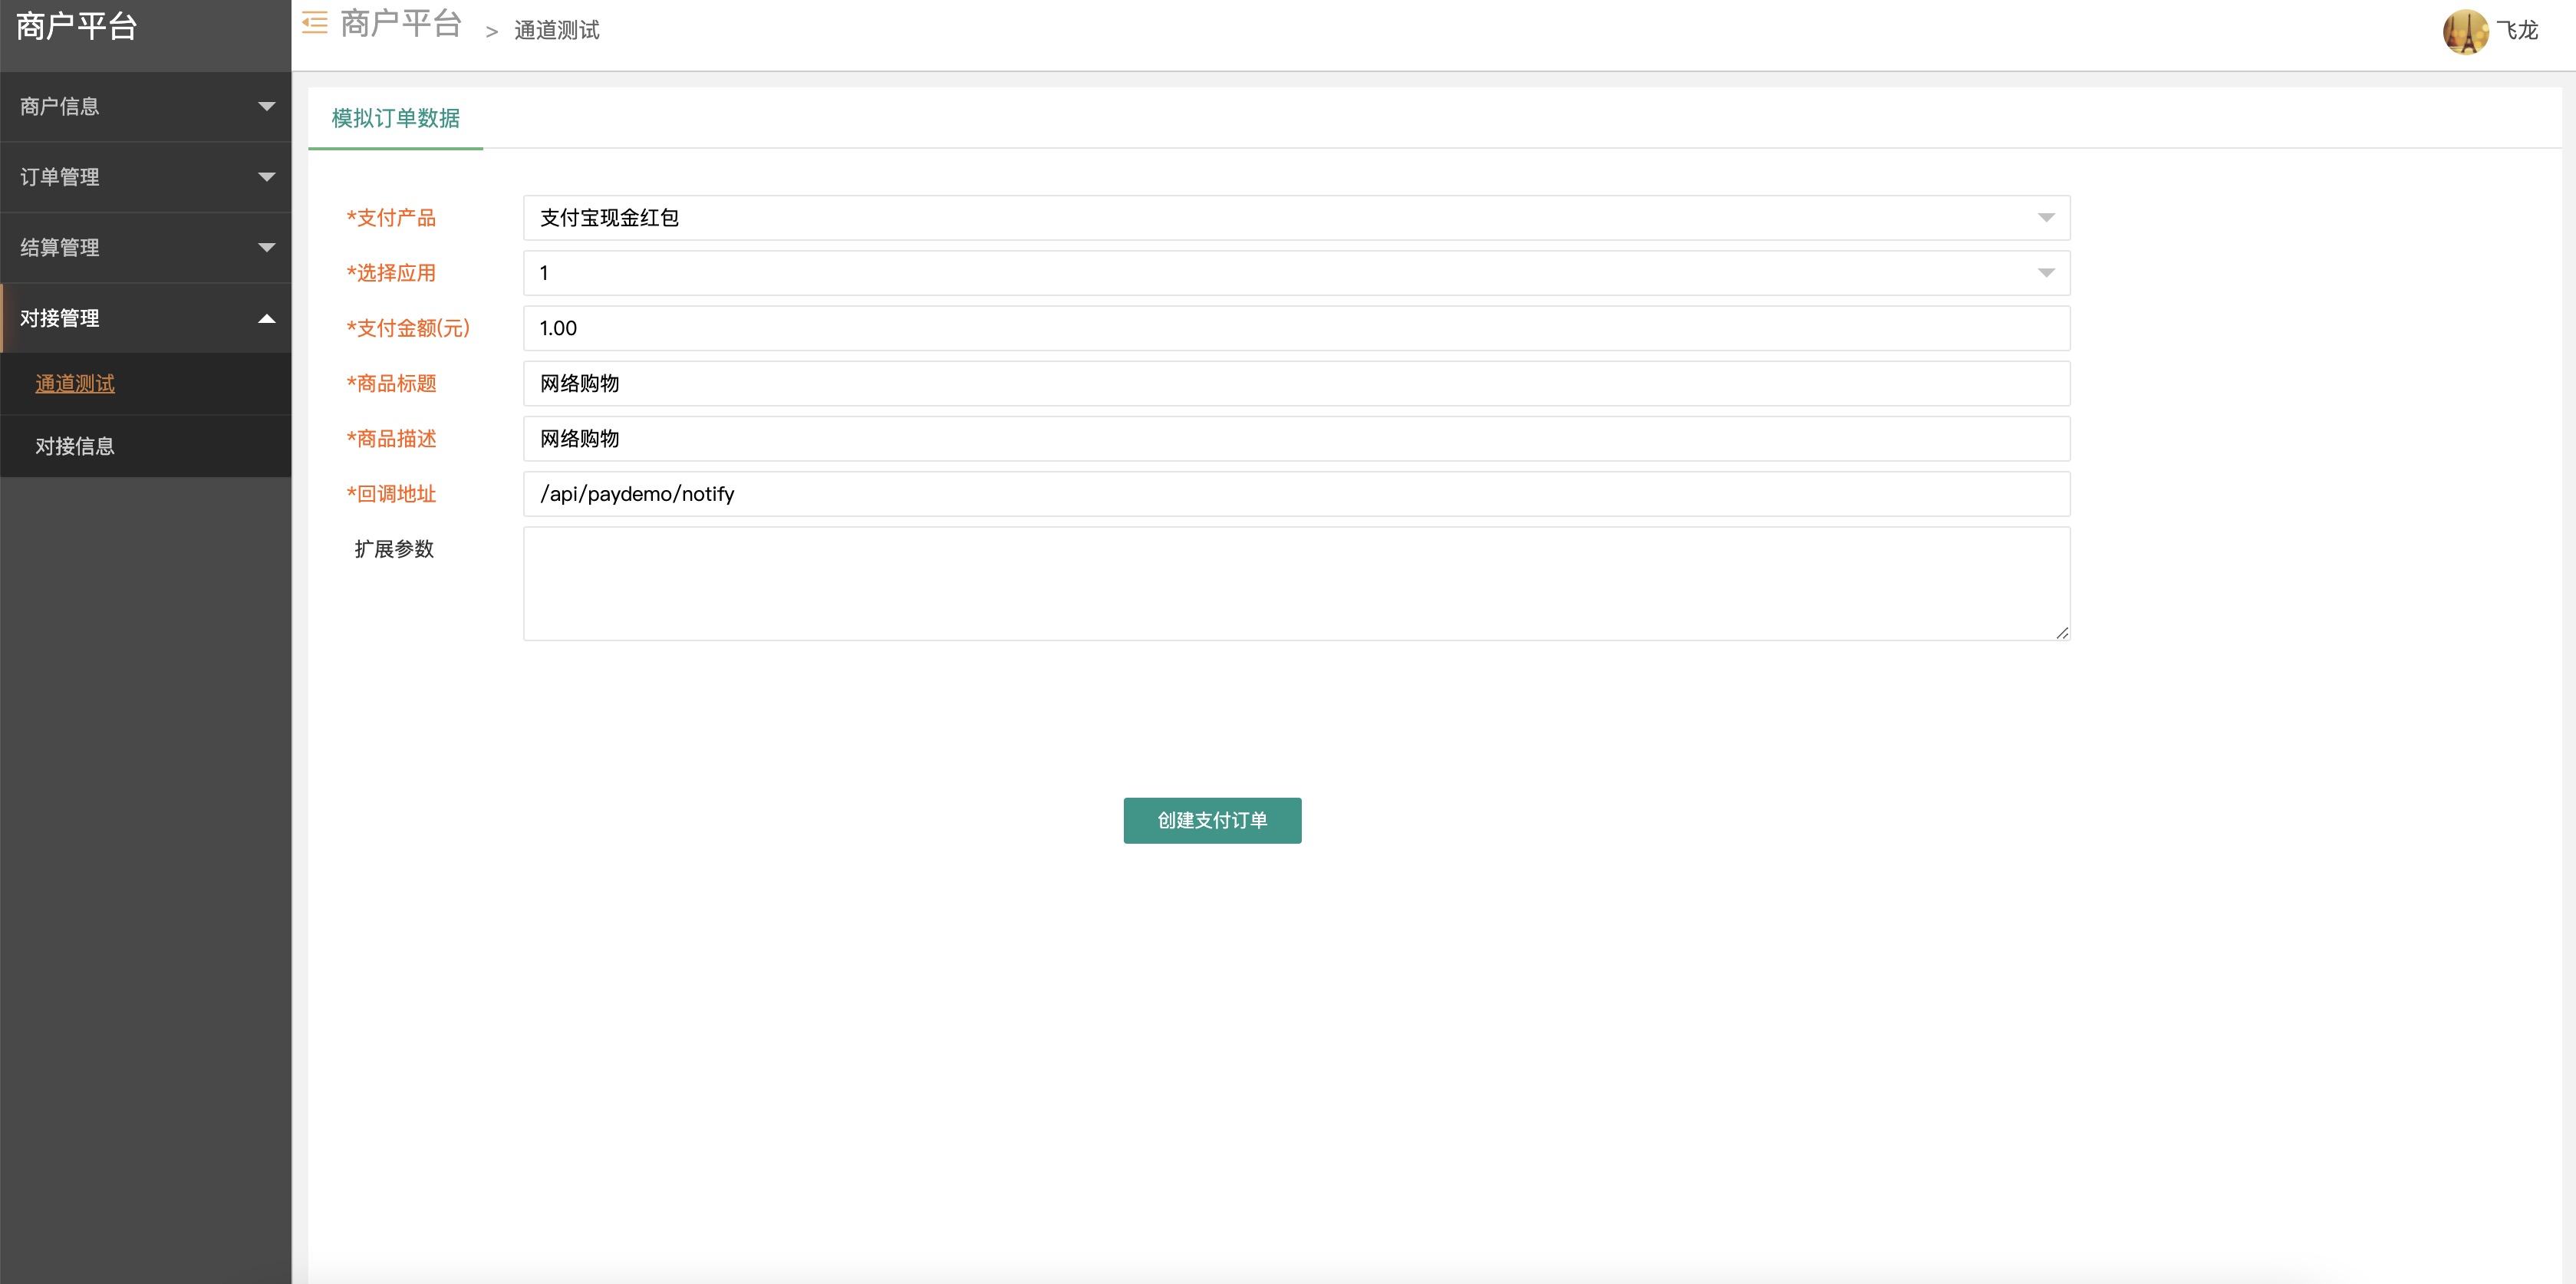The height and width of the screenshot is (1284, 2576).
Task: Open the user avatar picture
Action: [x=2465, y=32]
